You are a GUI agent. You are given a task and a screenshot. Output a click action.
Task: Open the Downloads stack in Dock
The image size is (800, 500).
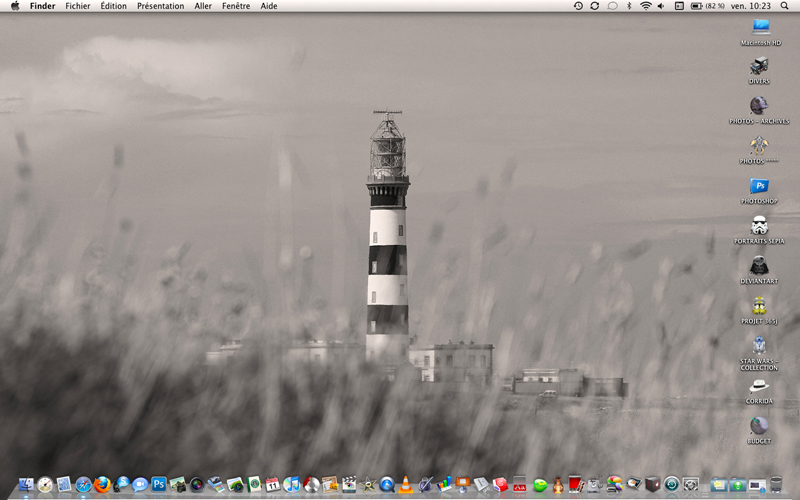[x=737, y=485]
